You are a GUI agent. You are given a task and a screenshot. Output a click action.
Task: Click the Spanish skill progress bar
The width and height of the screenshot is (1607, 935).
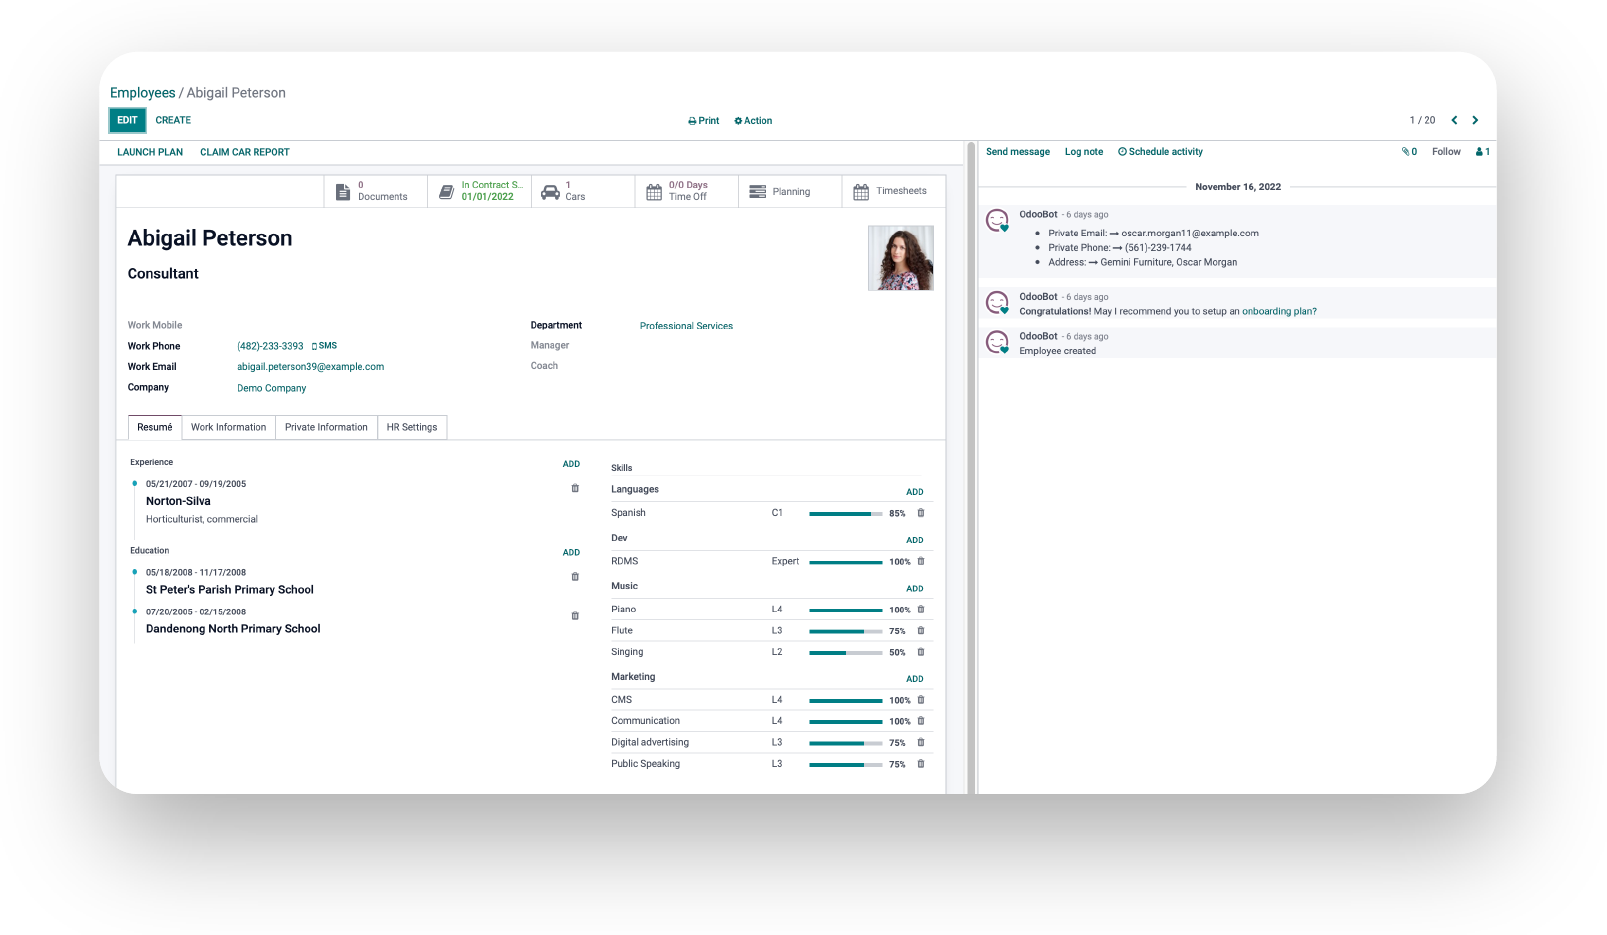tap(845, 512)
